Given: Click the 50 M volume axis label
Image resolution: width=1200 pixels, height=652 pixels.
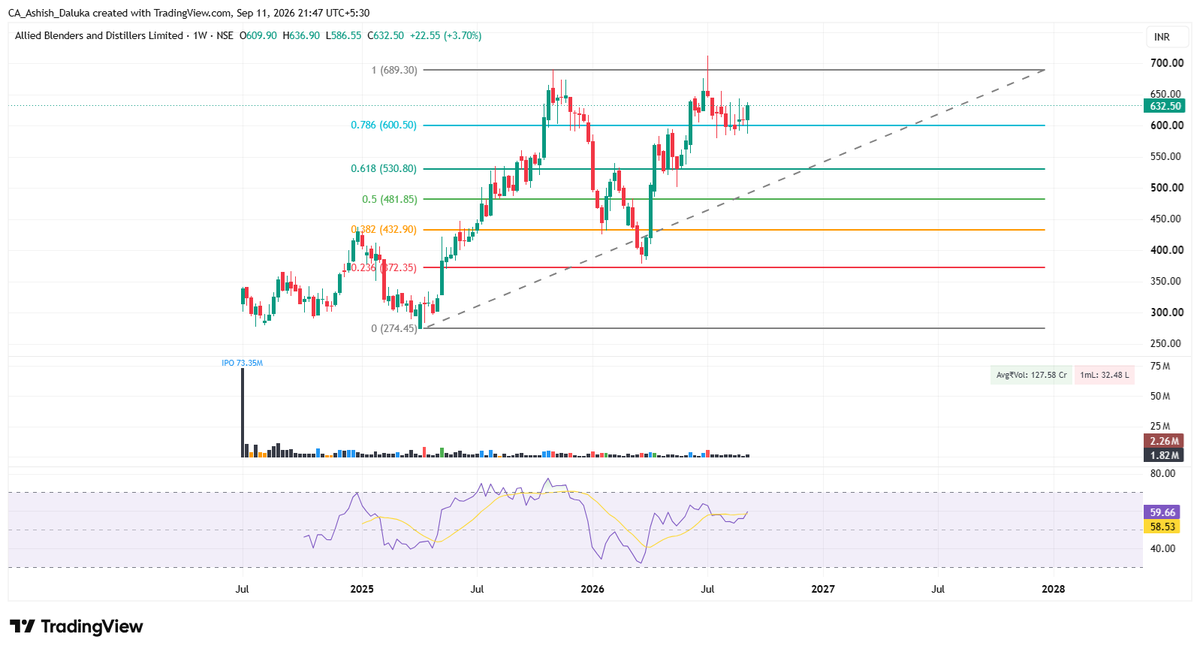Looking at the screenshot, I should pyautogui.click(x=1159, y=397).
